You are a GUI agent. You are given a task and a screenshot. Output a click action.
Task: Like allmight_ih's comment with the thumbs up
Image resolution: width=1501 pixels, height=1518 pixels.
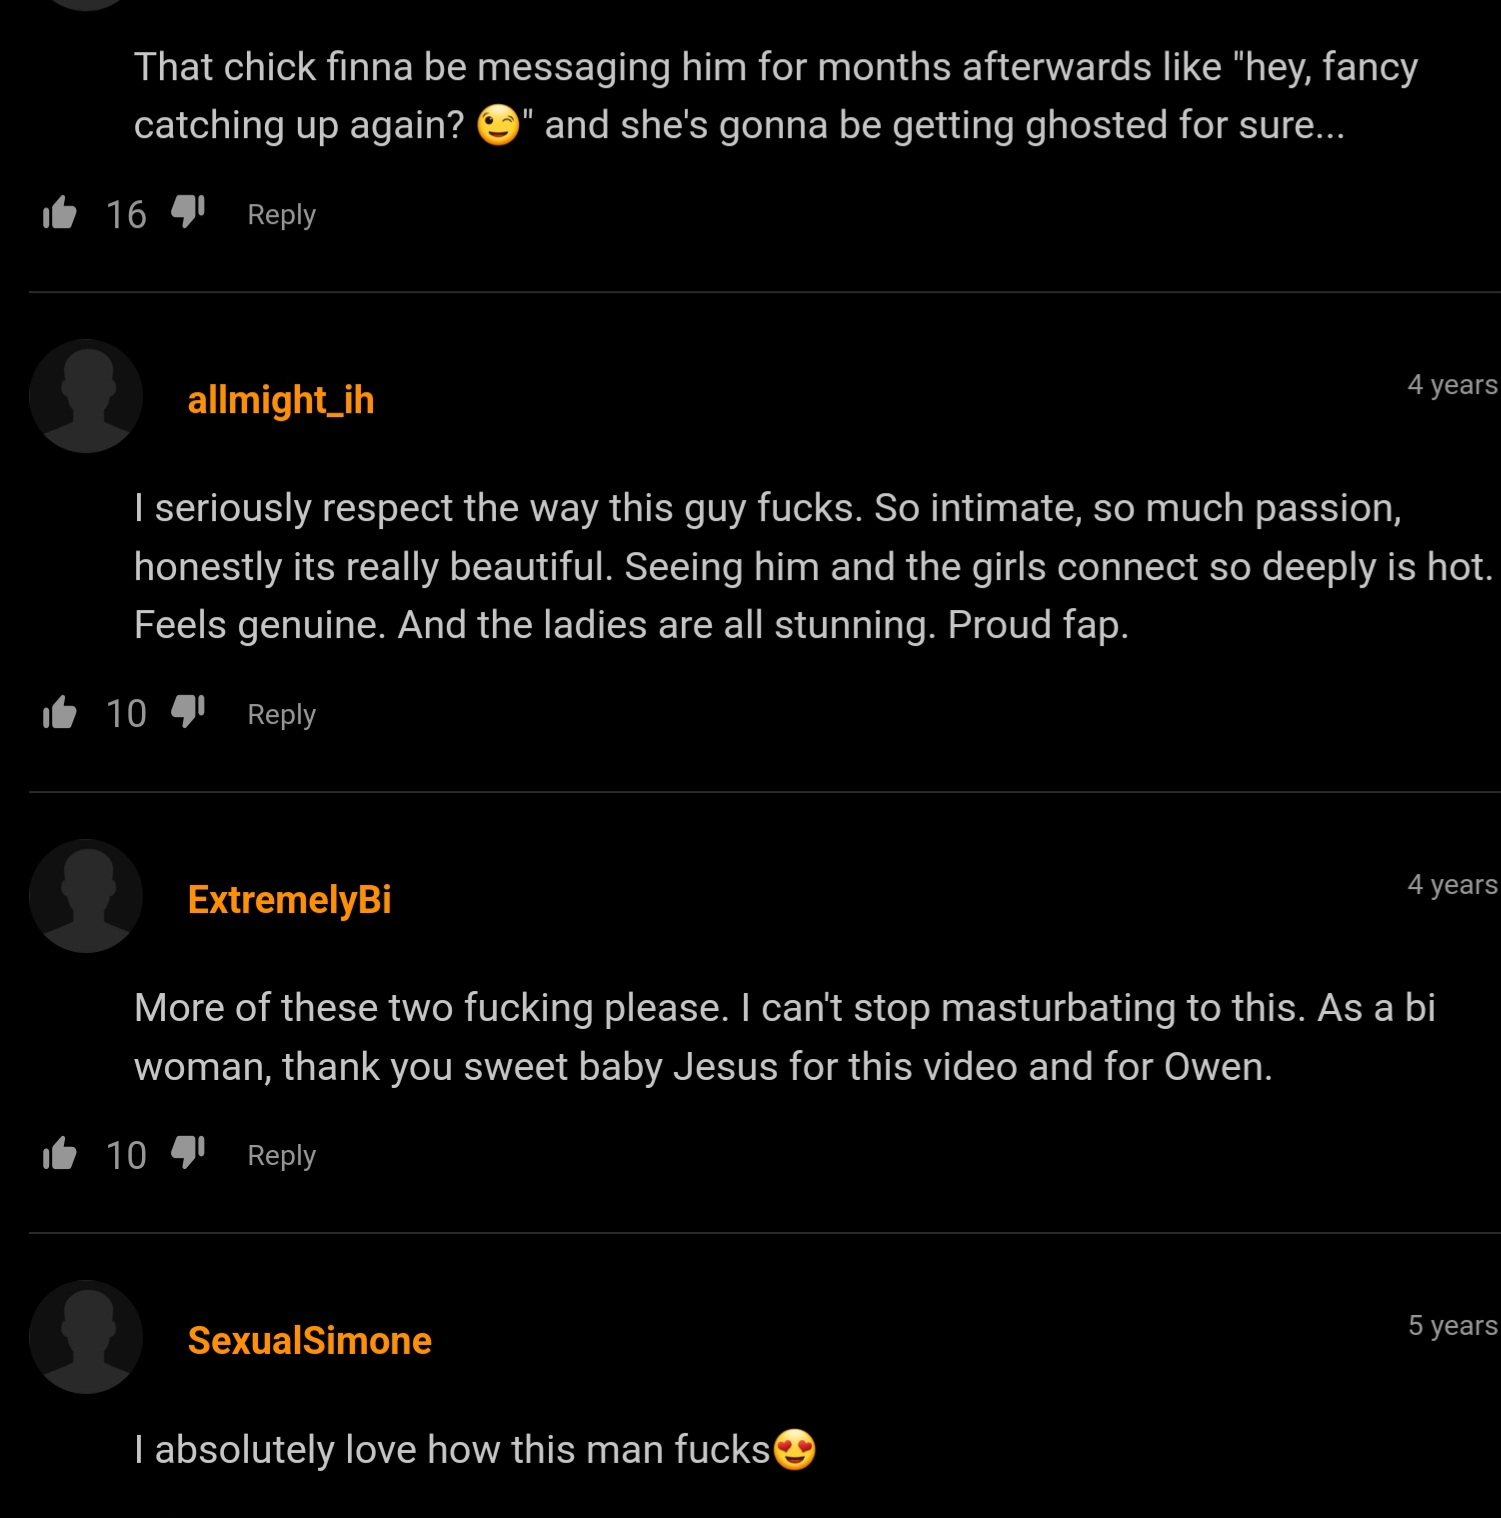(60, 712)
